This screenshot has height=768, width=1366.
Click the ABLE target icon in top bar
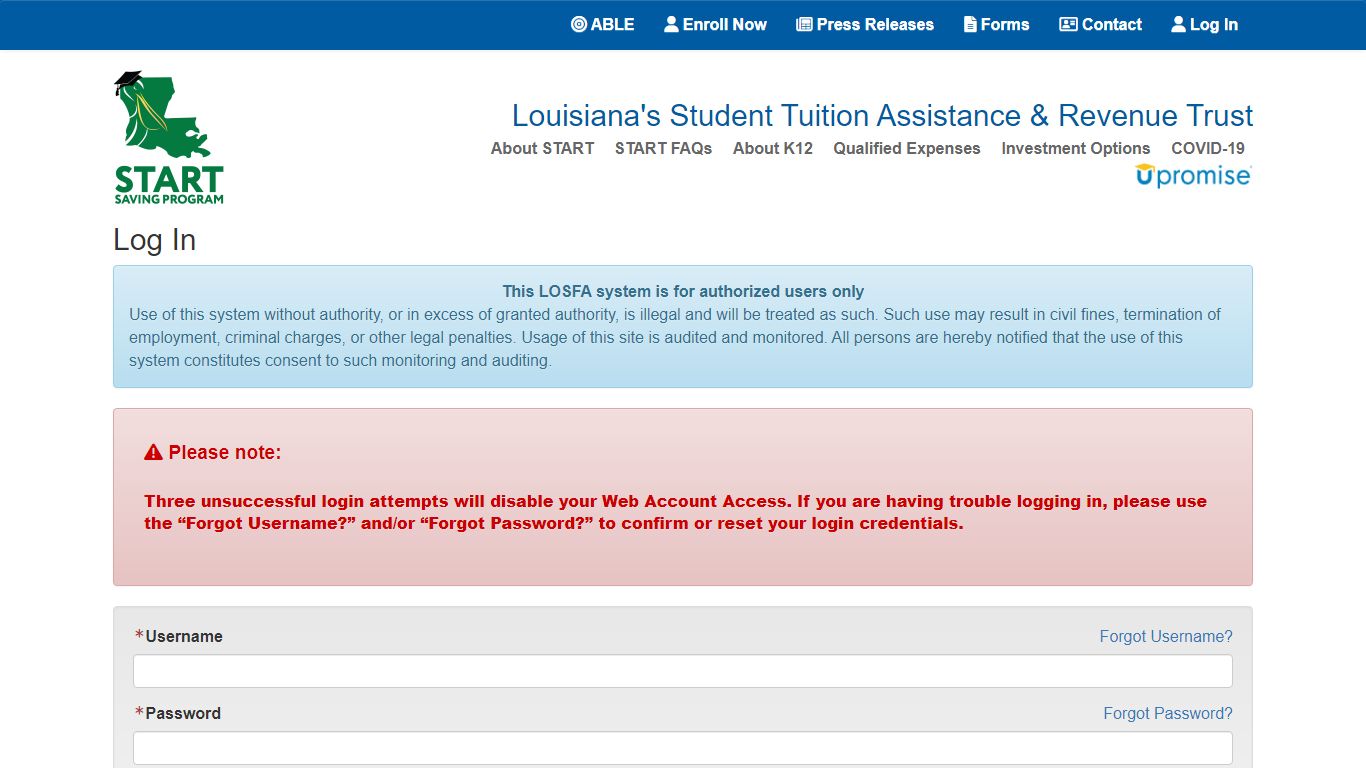pos(578,24)
